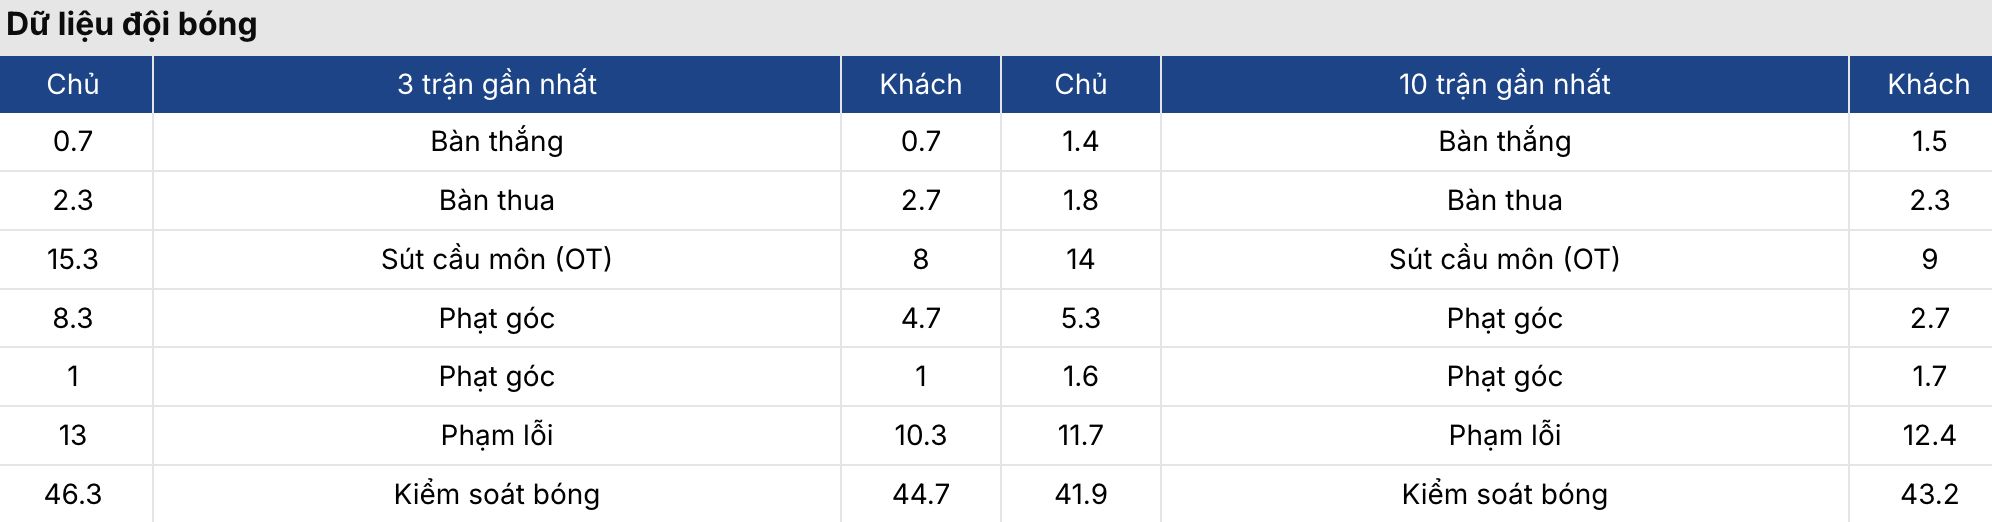The width and height of the screenshot is (1992, 522).
Task: Click the 46.3 home possession value
Action: coord(73,494)
